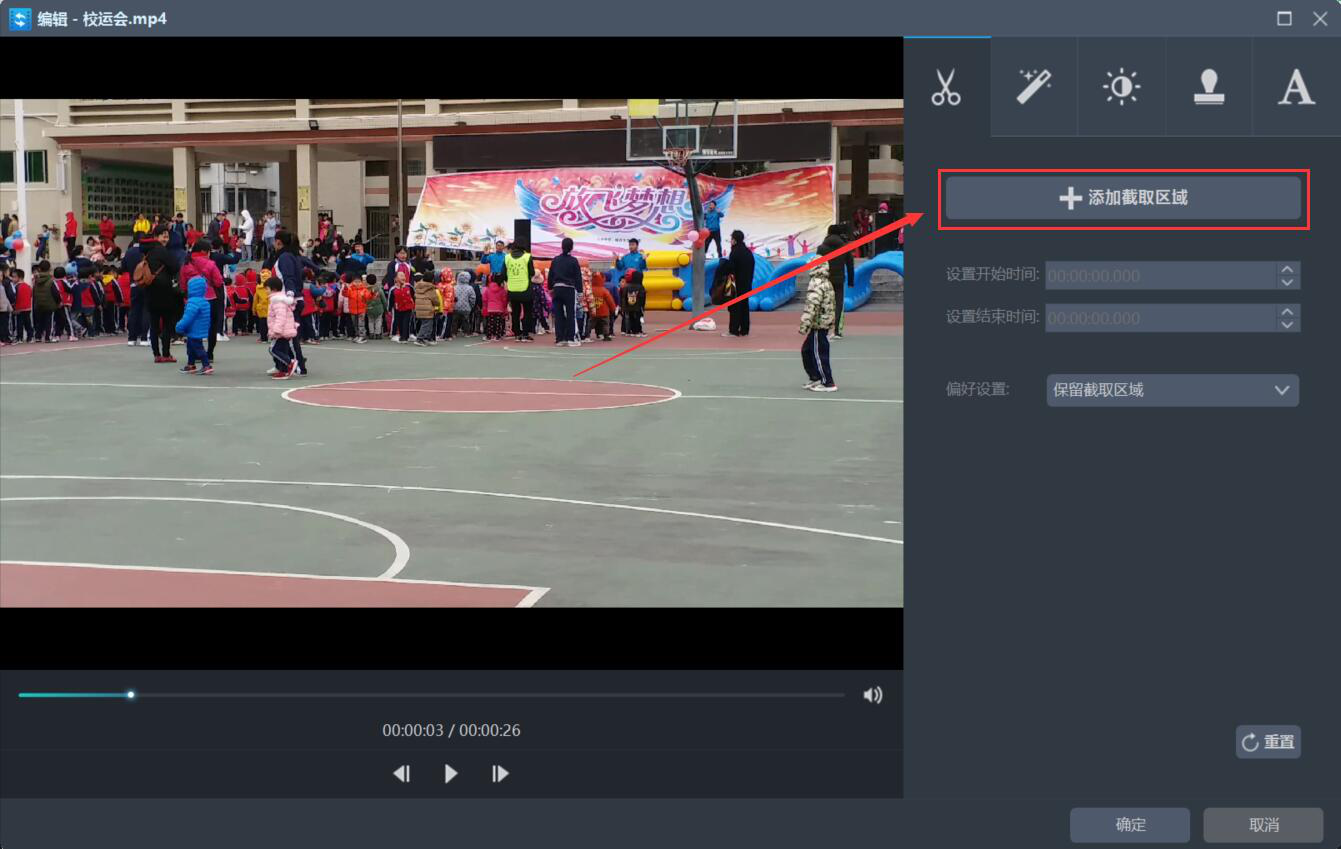Mute the video volume speaker icon
This screenshot has height=849, width=1341.
point(873,695)
